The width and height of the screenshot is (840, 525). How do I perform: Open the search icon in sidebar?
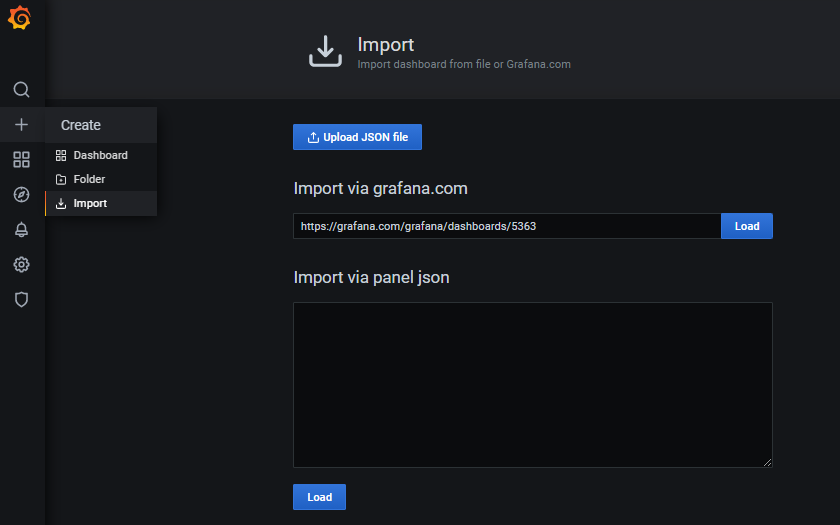(21, 89)
